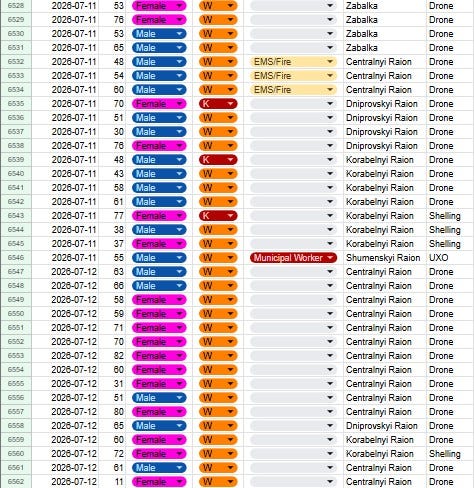474x488 pixels.
Task: Open the Female gender dropdown in row 6543
Action: [x=159, y=216]
